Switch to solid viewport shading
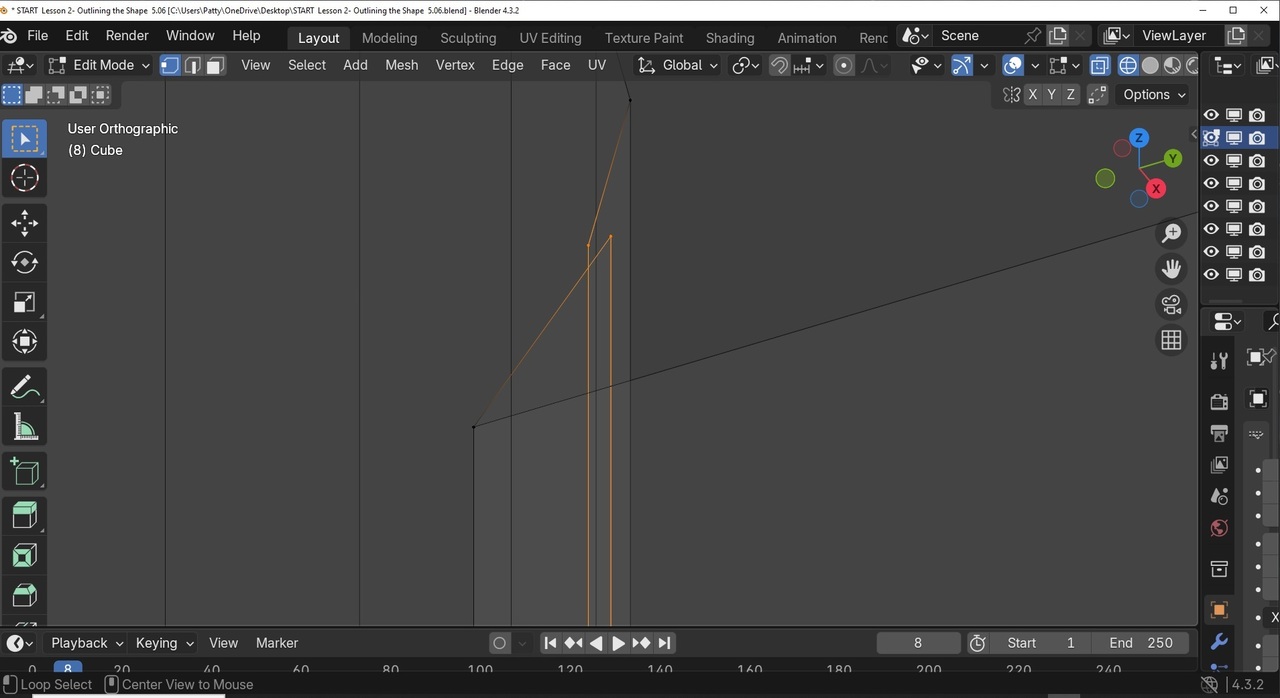 tap(1150, 65)
